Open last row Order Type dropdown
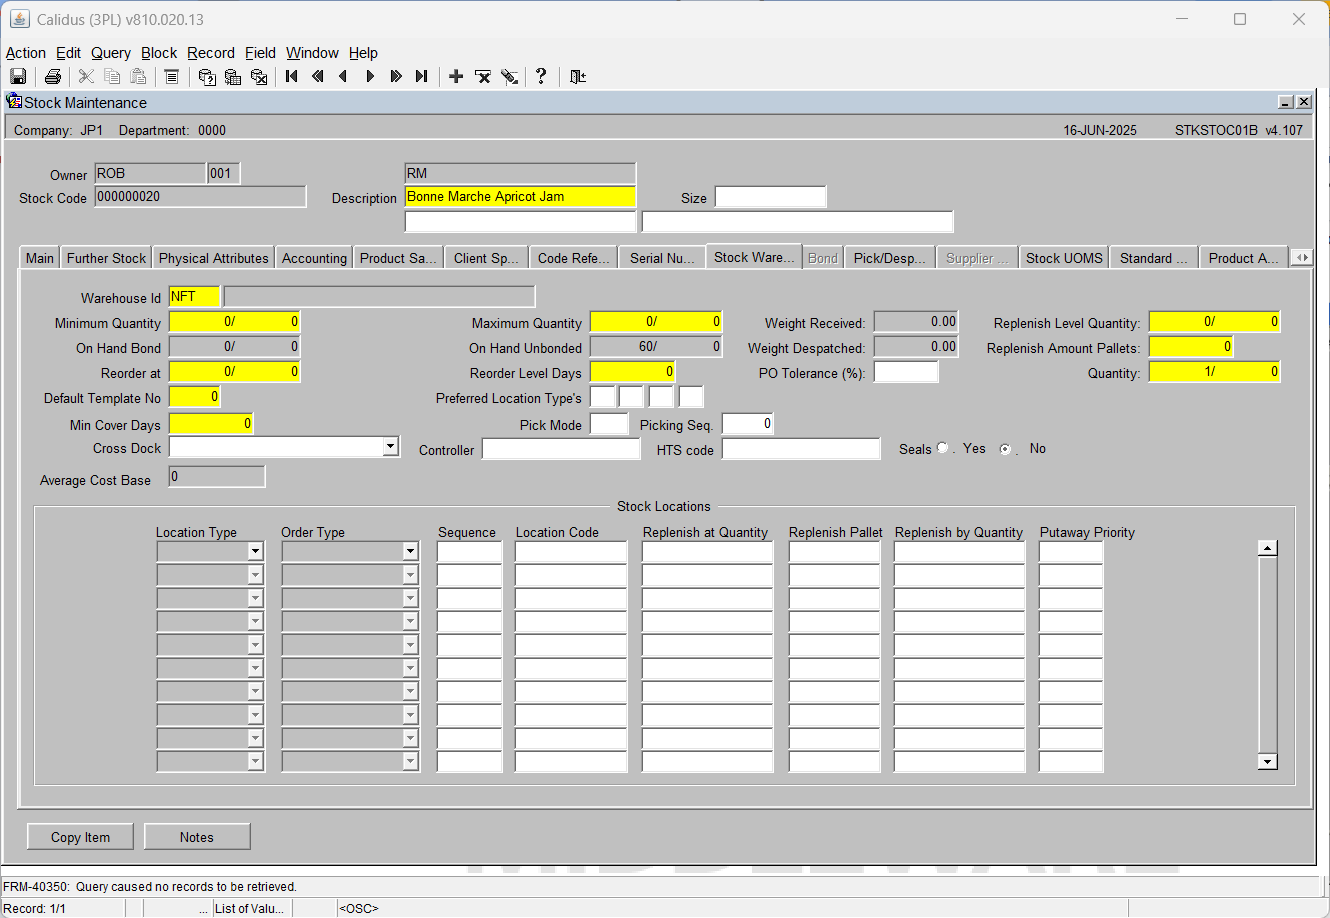 tap(410, 761)
